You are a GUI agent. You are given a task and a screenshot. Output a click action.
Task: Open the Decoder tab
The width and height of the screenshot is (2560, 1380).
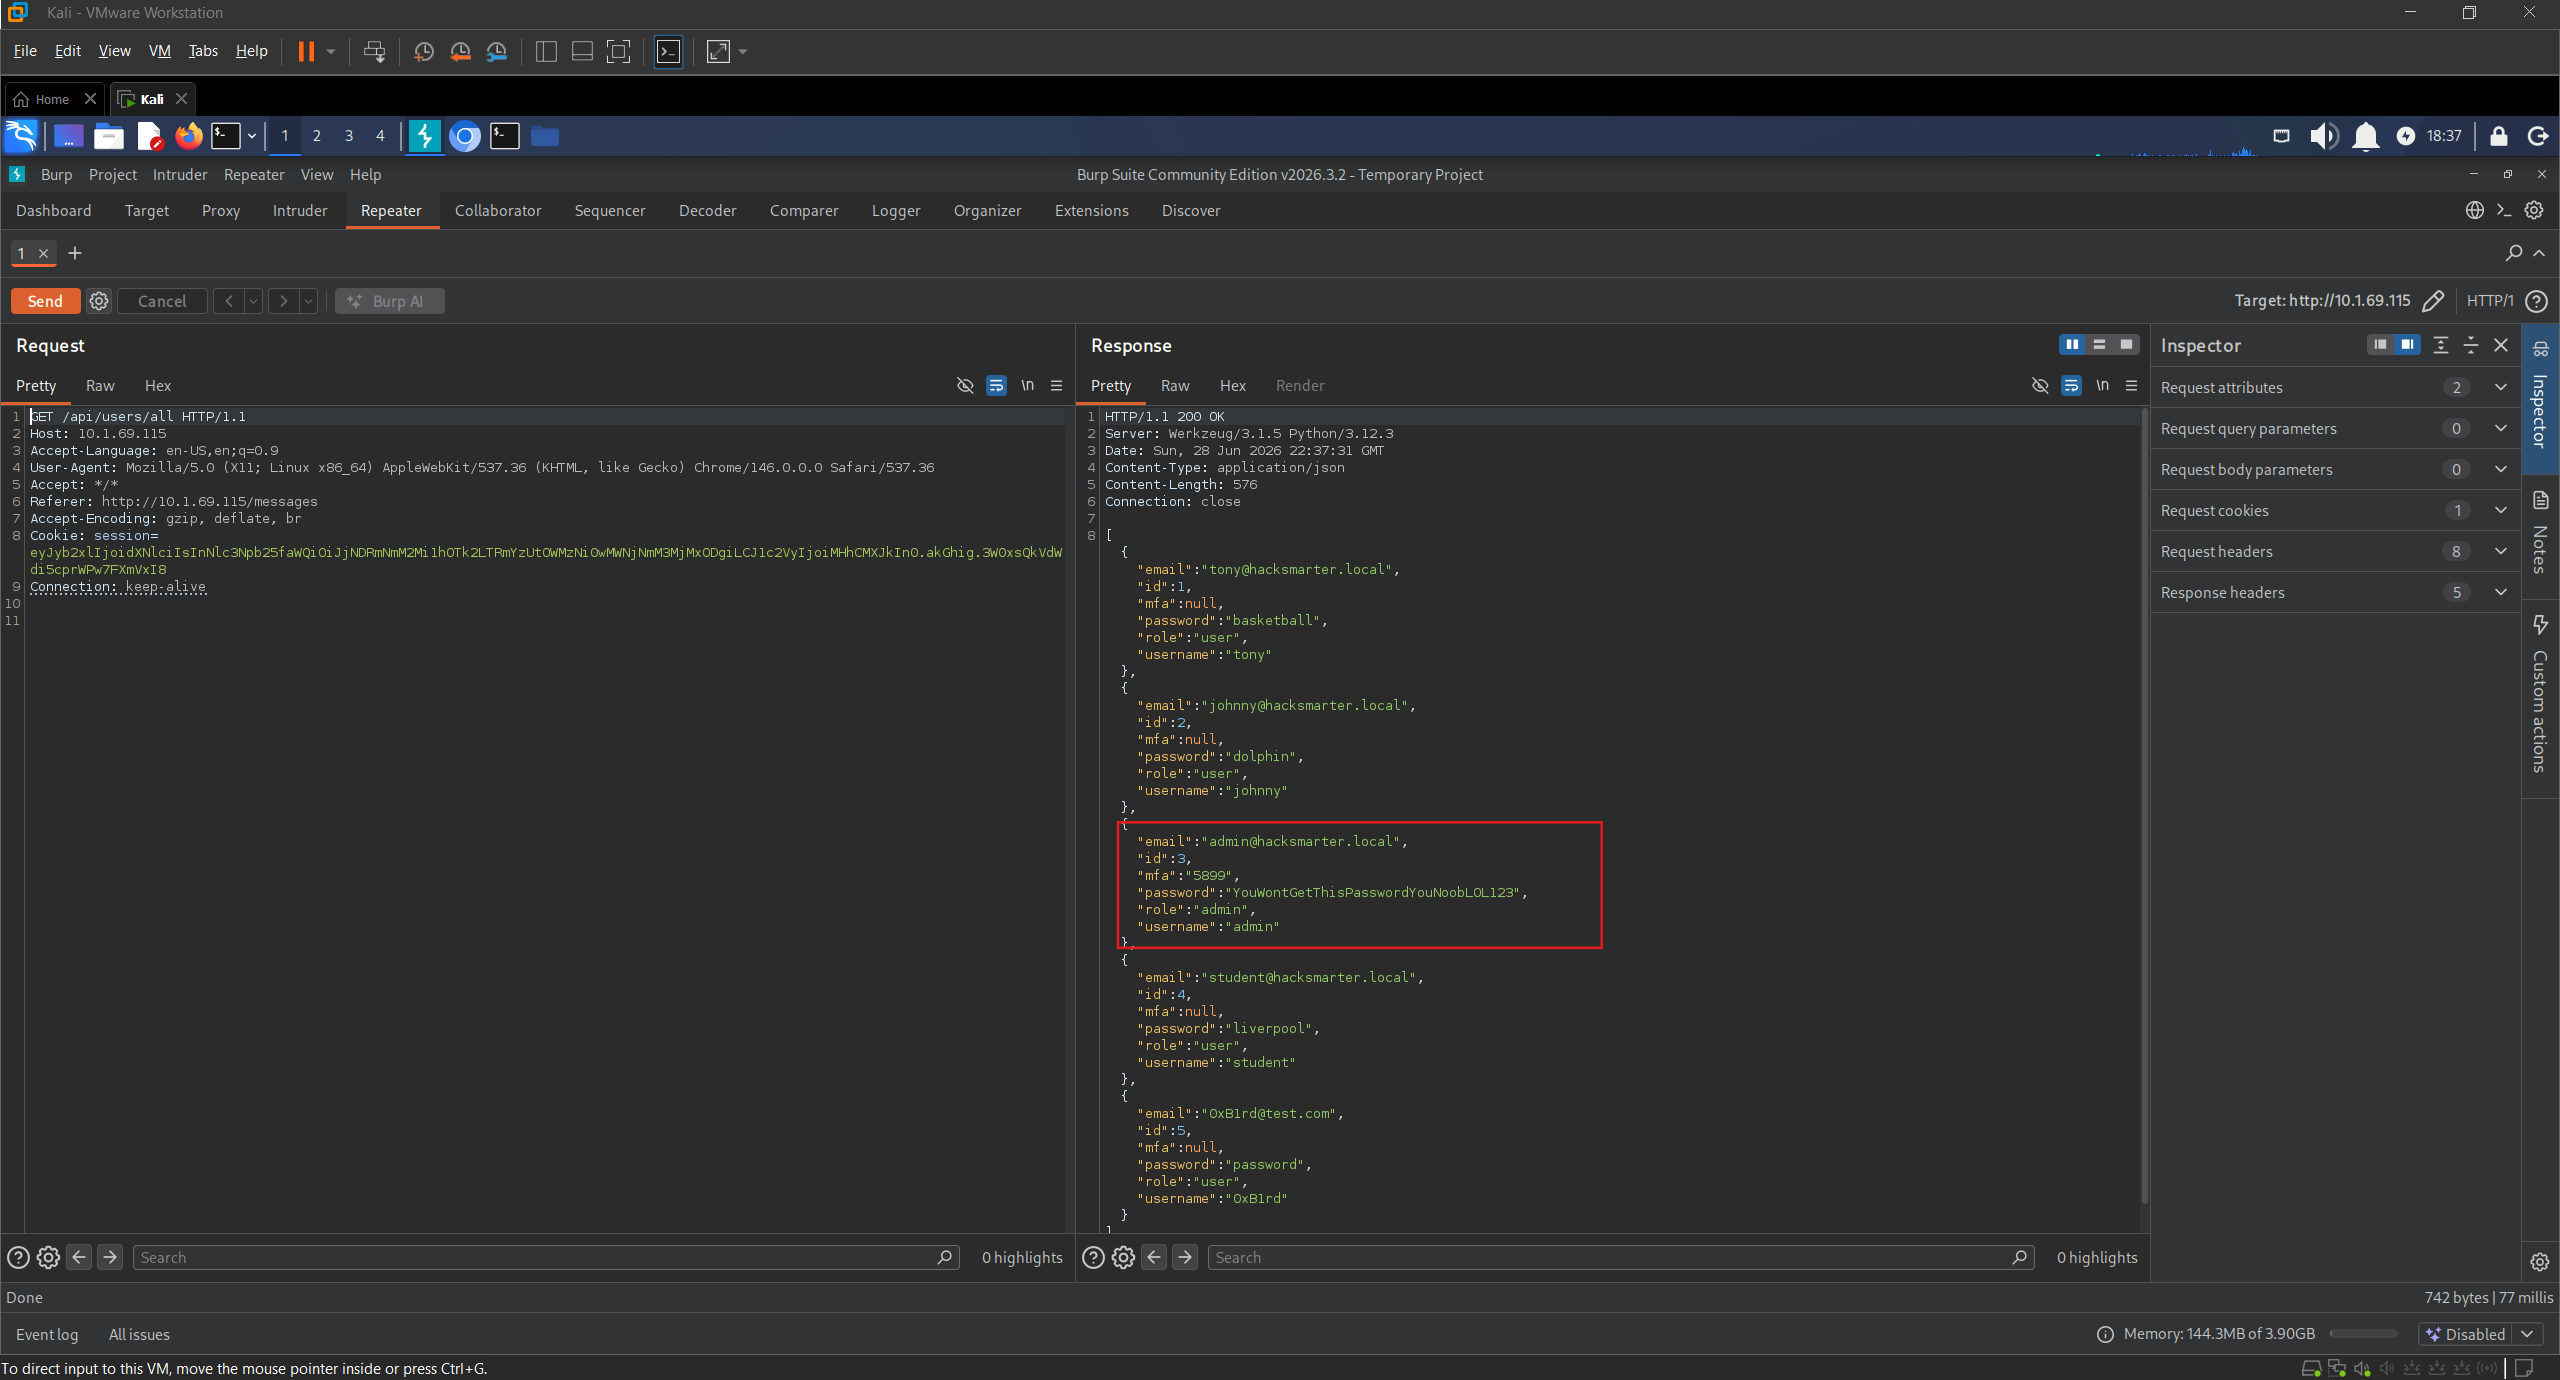[707, 211]
